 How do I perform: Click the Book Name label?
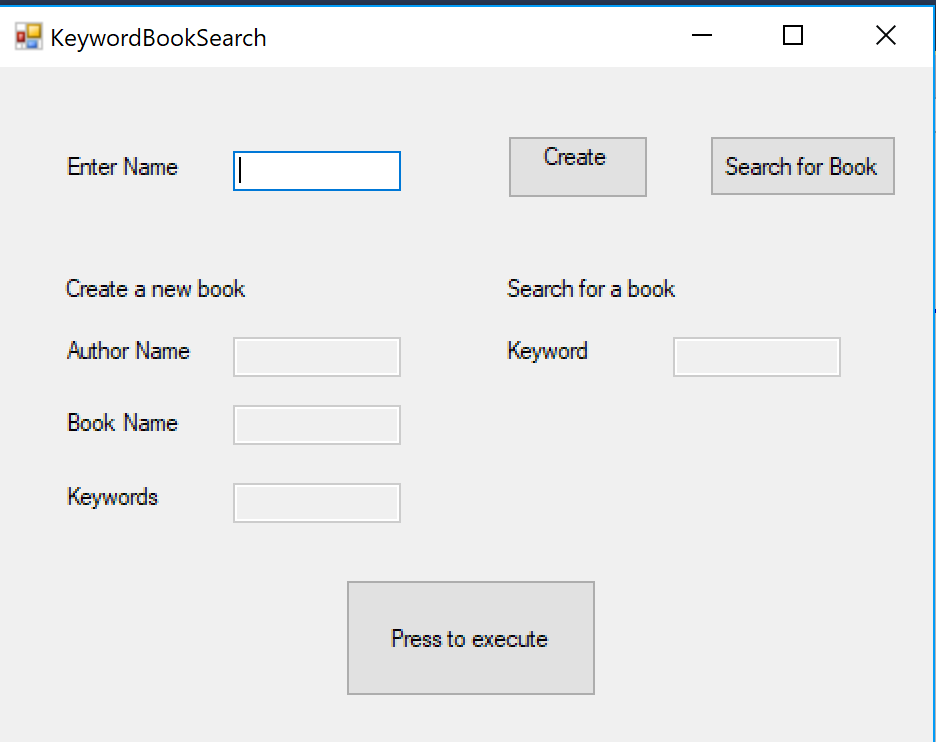pyautogui.click(x=122, y=423)
